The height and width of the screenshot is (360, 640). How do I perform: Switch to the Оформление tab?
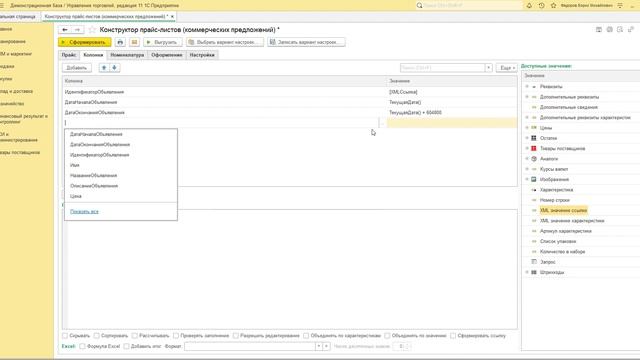click(x=167, y=55)
